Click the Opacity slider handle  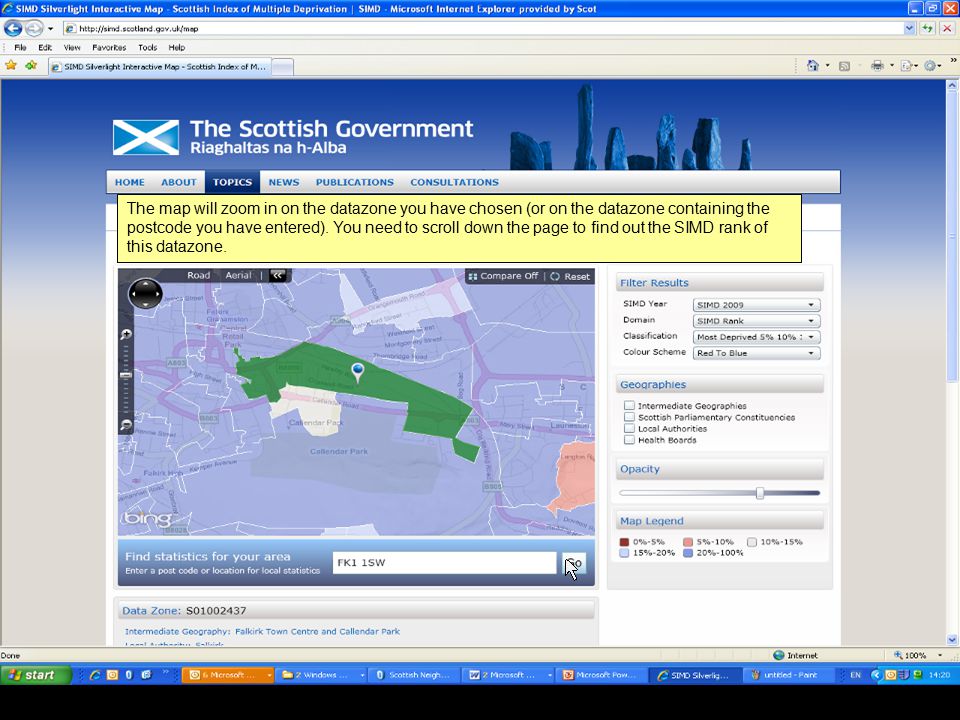[x=760, y=493]
